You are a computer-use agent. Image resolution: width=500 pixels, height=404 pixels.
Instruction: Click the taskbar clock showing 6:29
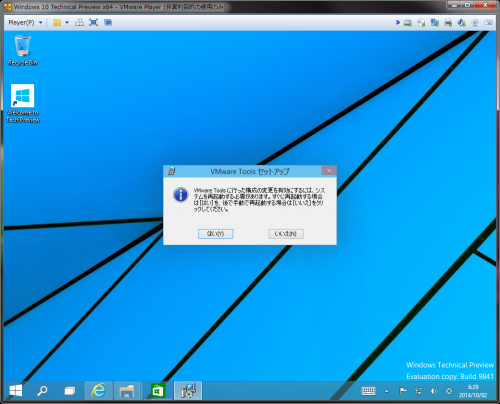[x=473, y=391]
